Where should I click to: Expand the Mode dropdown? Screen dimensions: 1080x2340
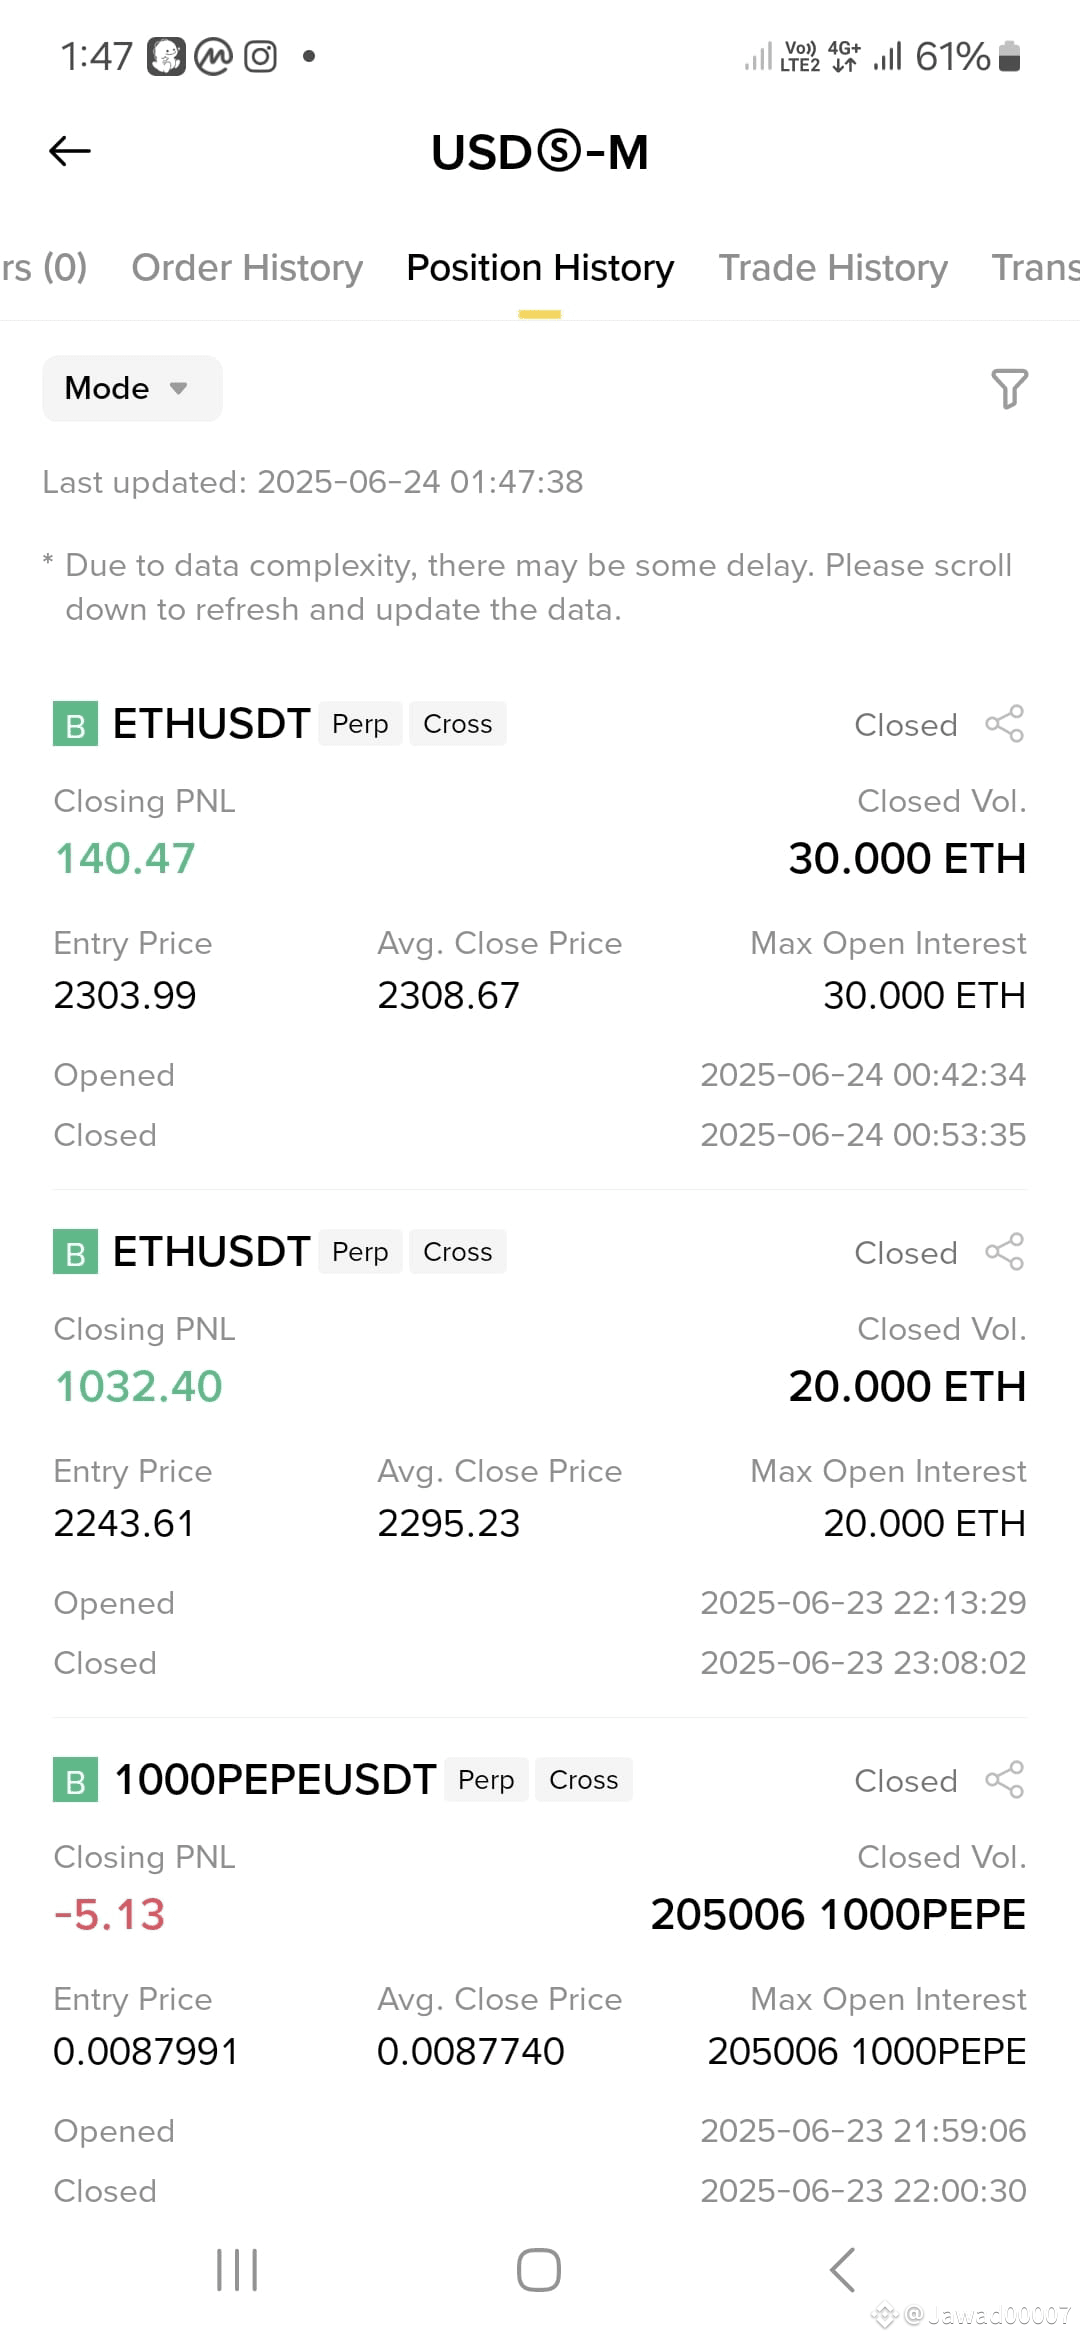(x=132, y=388)
